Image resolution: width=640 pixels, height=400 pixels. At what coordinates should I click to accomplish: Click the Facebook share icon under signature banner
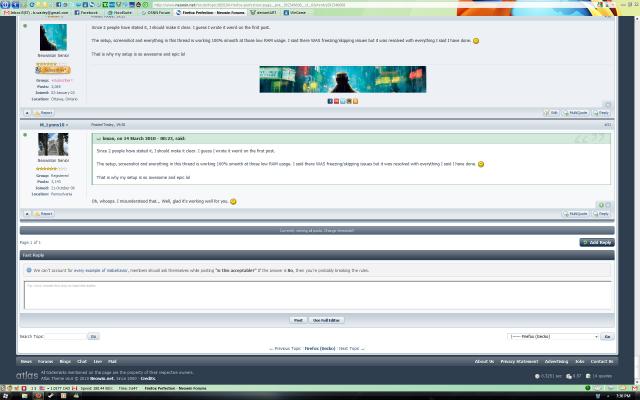tap(330, 101)
